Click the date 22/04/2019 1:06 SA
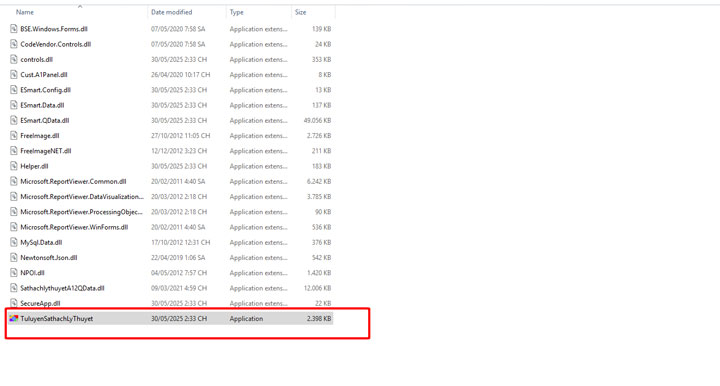 [x=178, y=257]
